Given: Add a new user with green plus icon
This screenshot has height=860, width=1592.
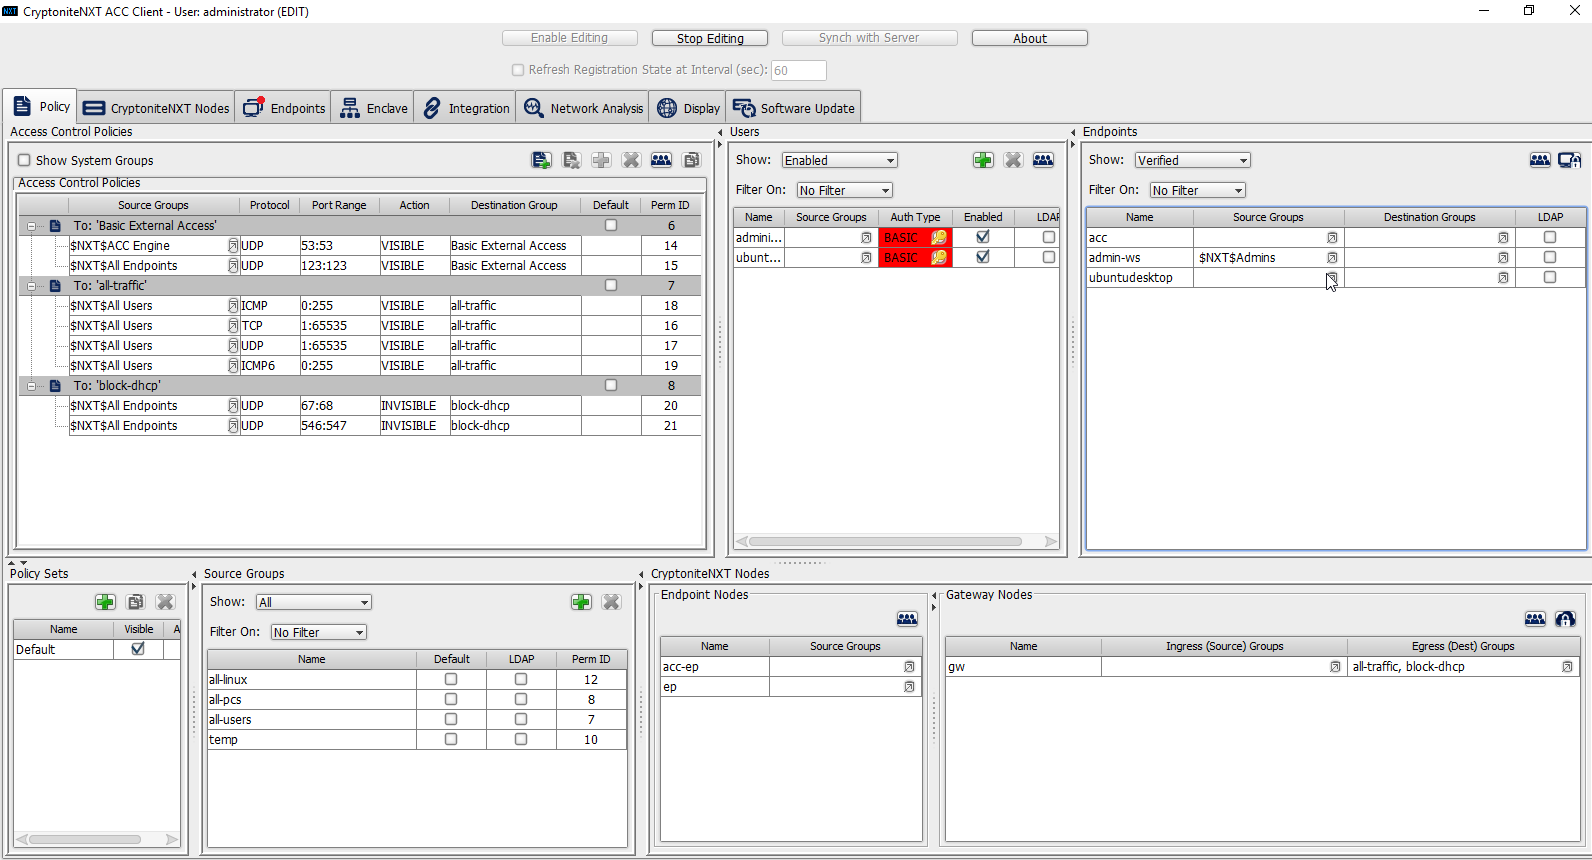Looking at the screenshot, I should [x=983, y=160].
